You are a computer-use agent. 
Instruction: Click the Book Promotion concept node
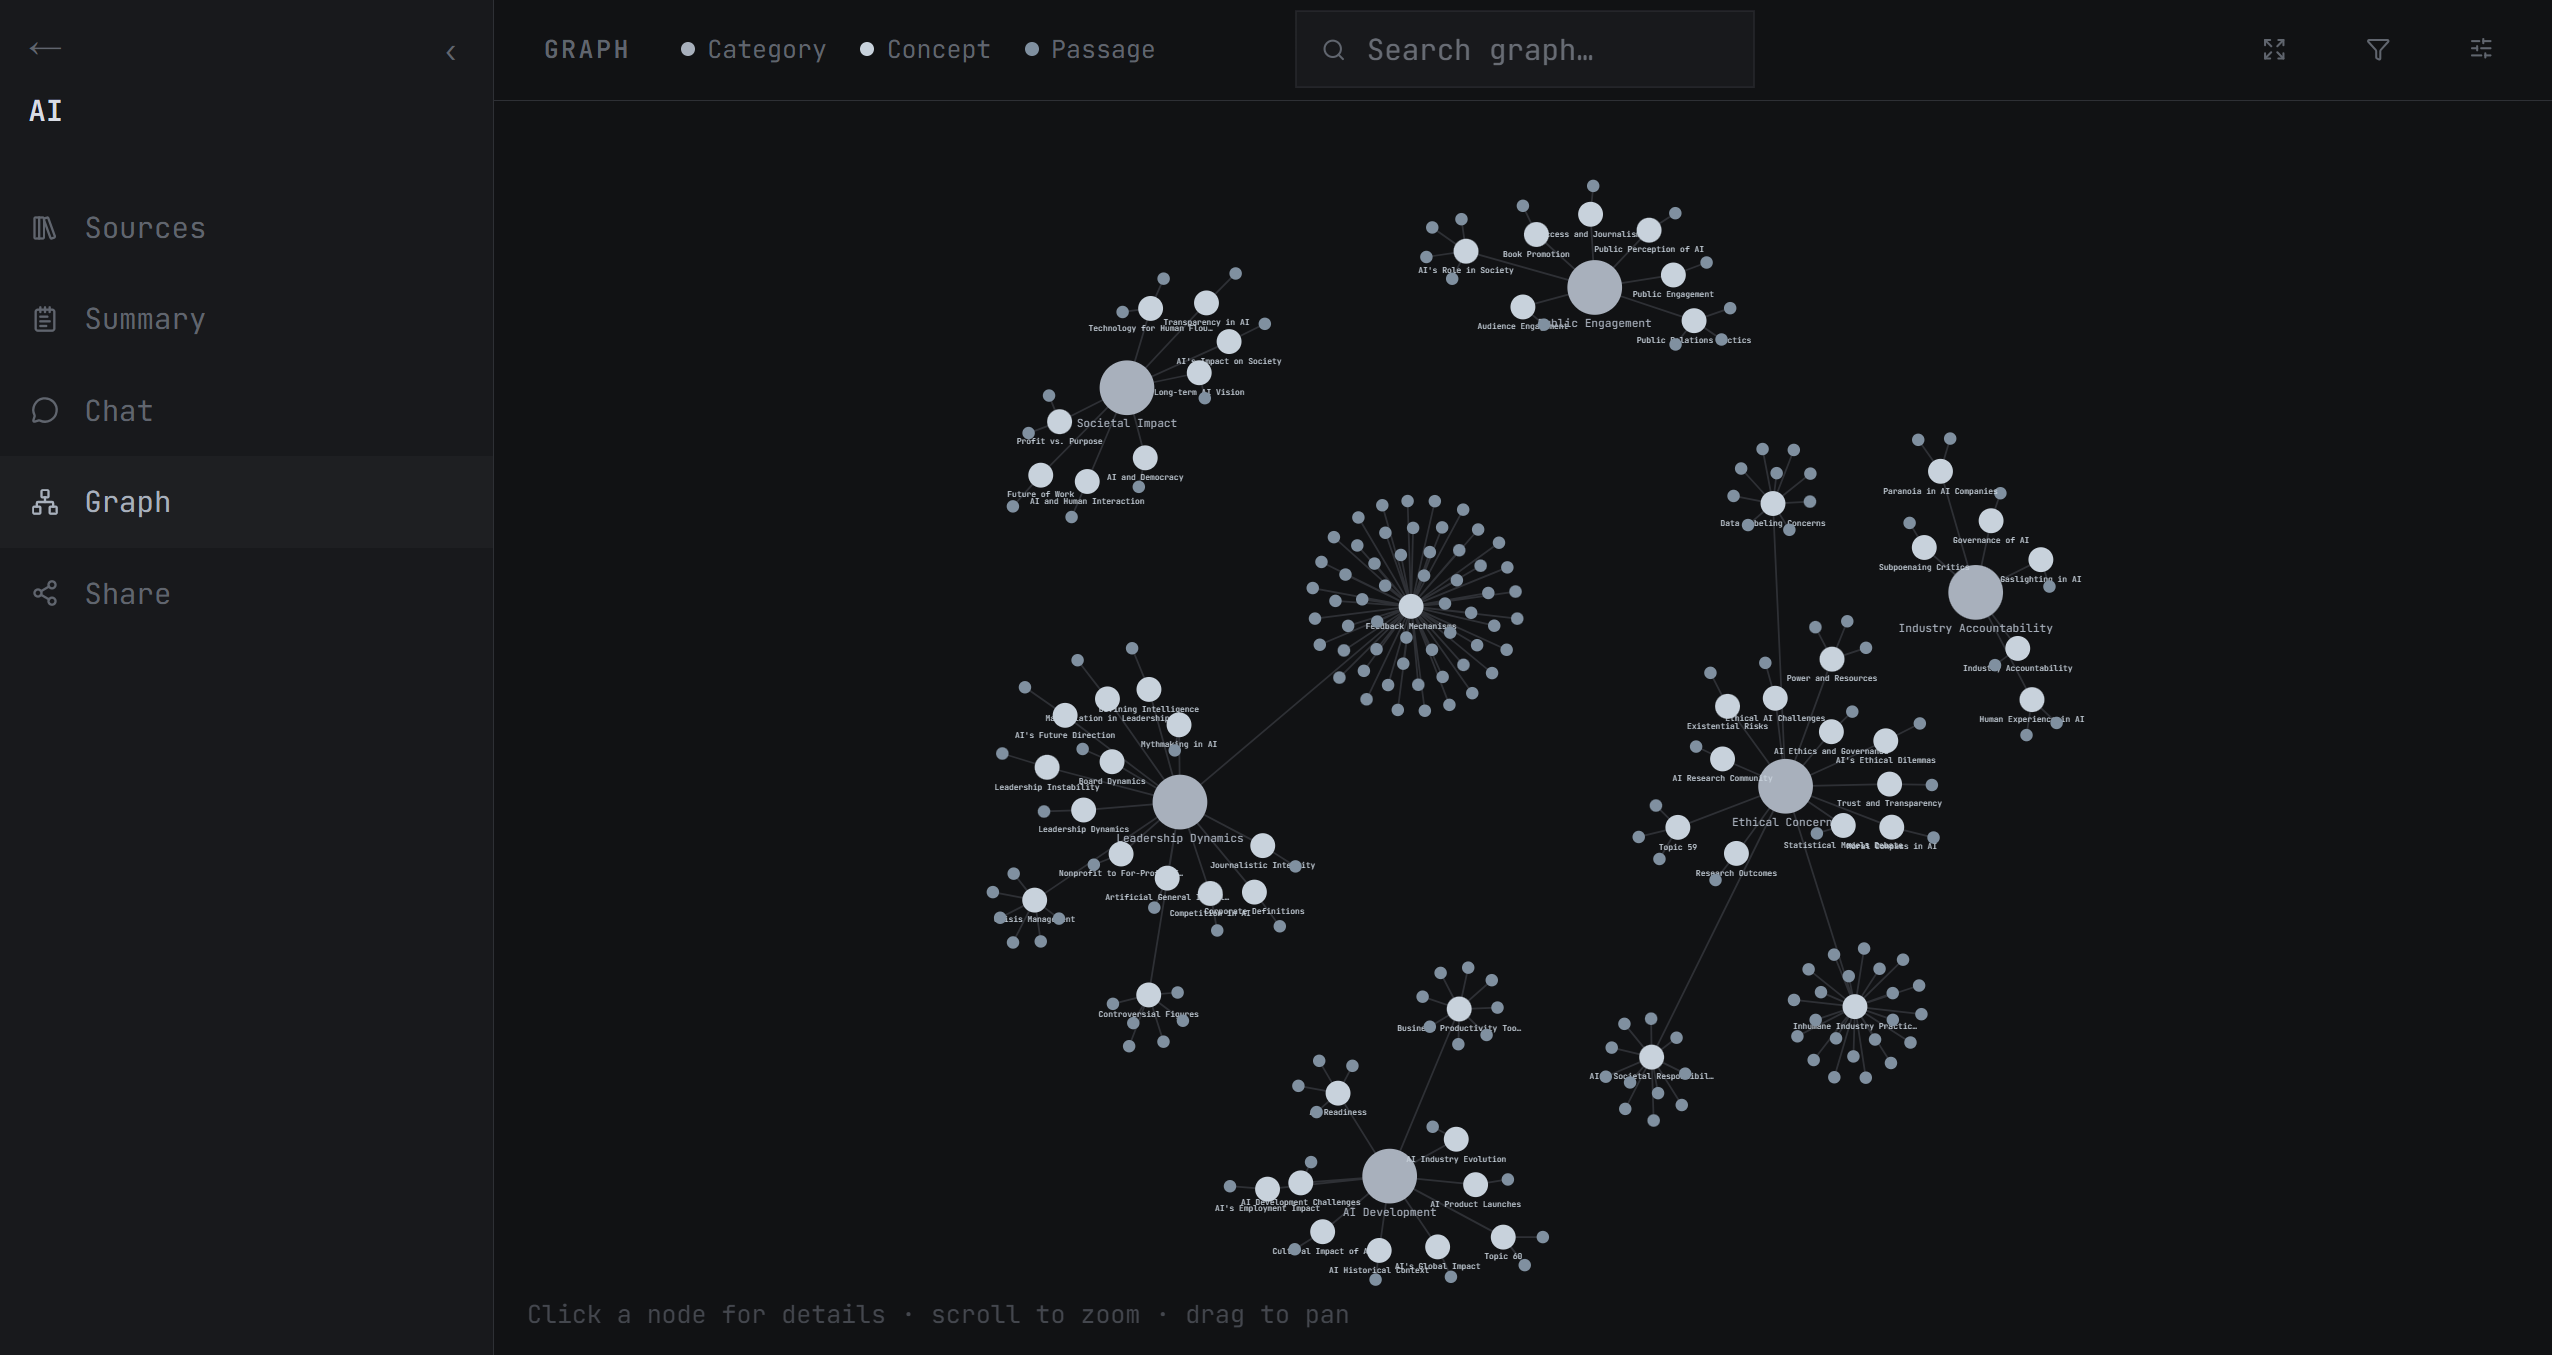(x=1537, y=234)
